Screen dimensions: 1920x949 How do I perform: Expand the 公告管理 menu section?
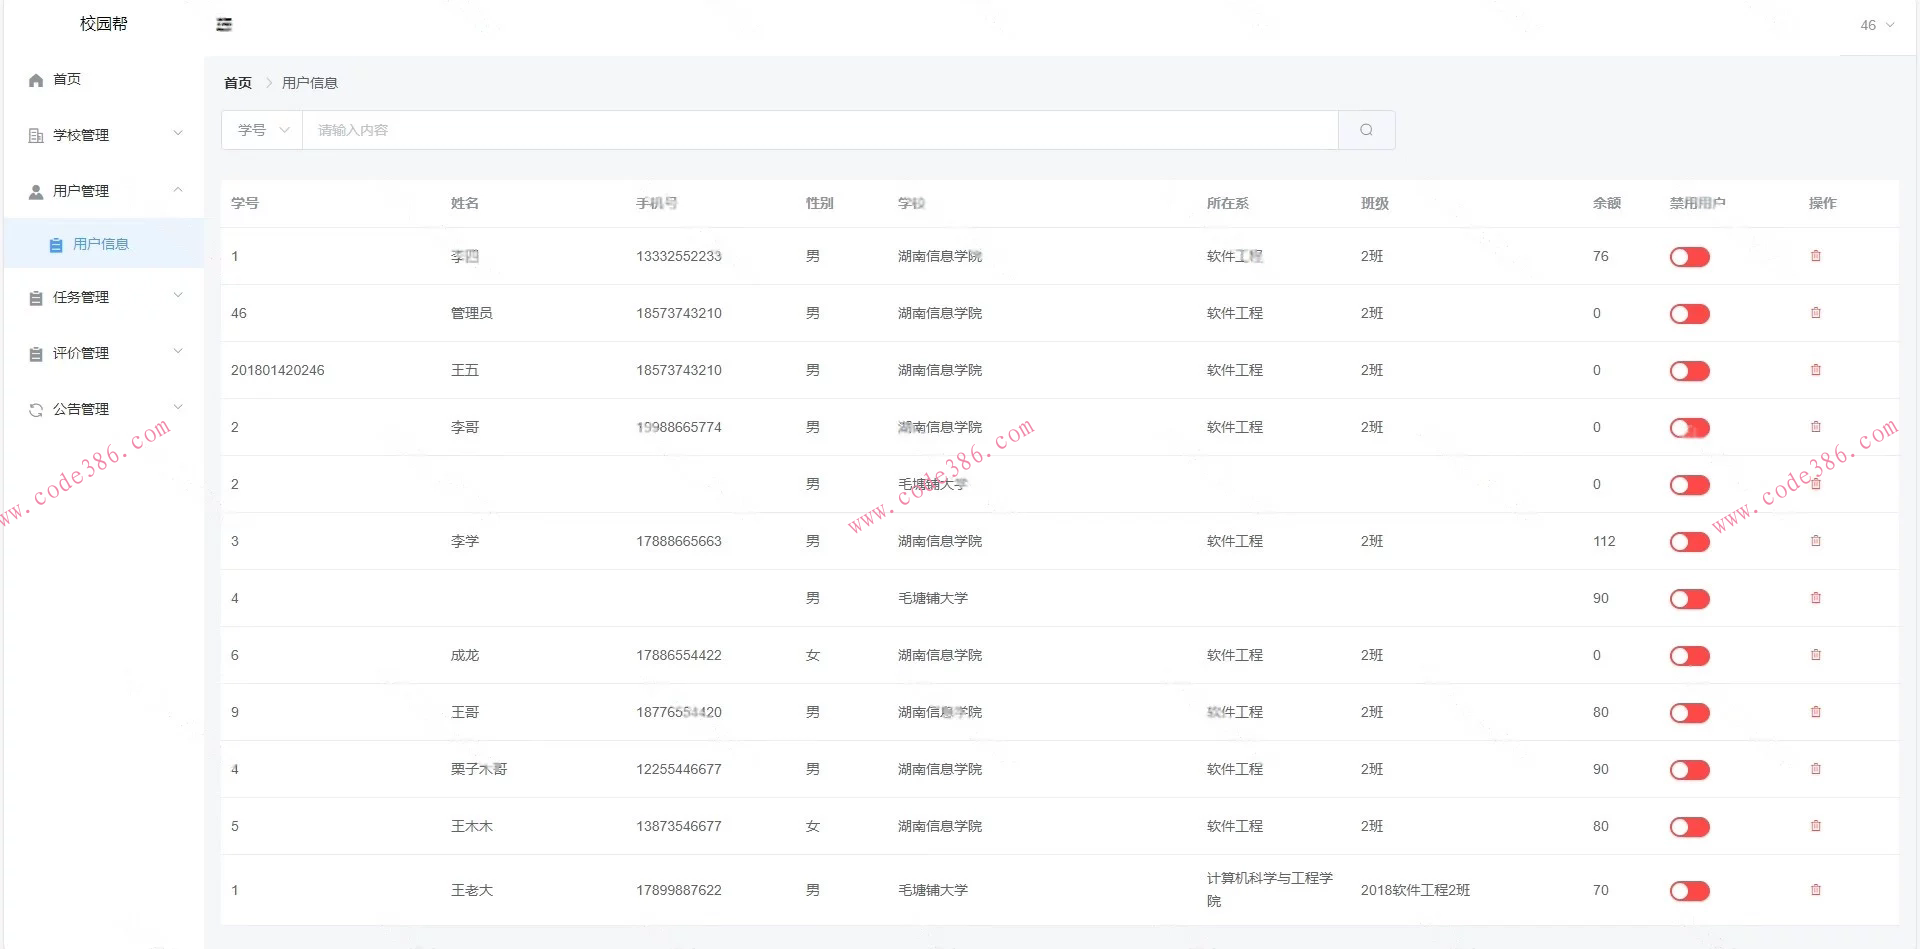104,409
